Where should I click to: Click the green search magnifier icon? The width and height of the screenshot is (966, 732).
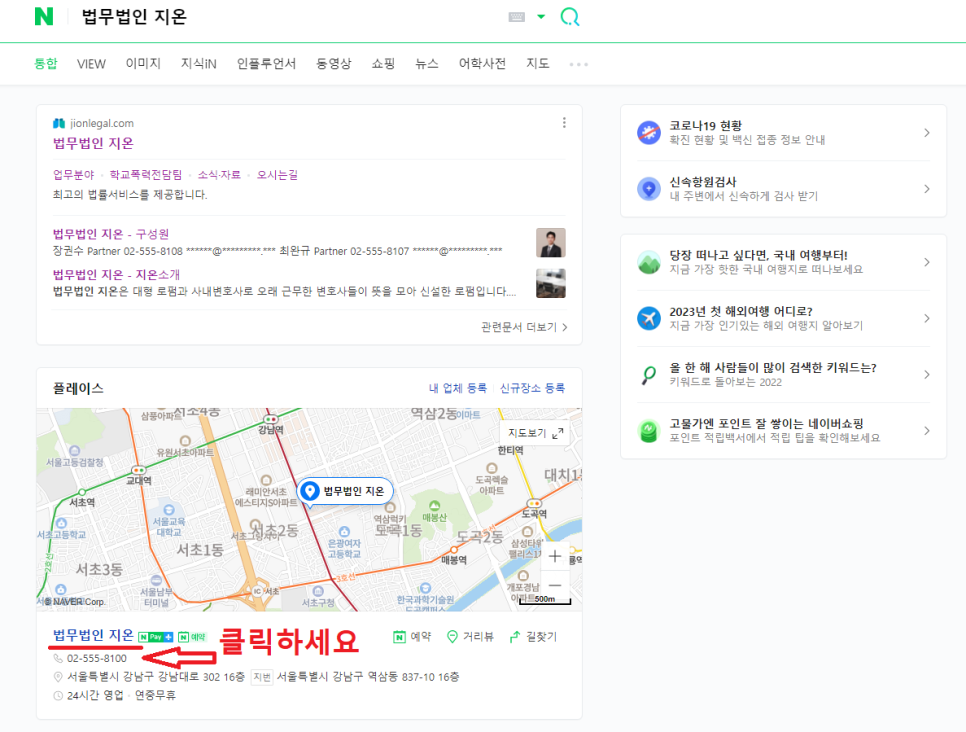570,17
